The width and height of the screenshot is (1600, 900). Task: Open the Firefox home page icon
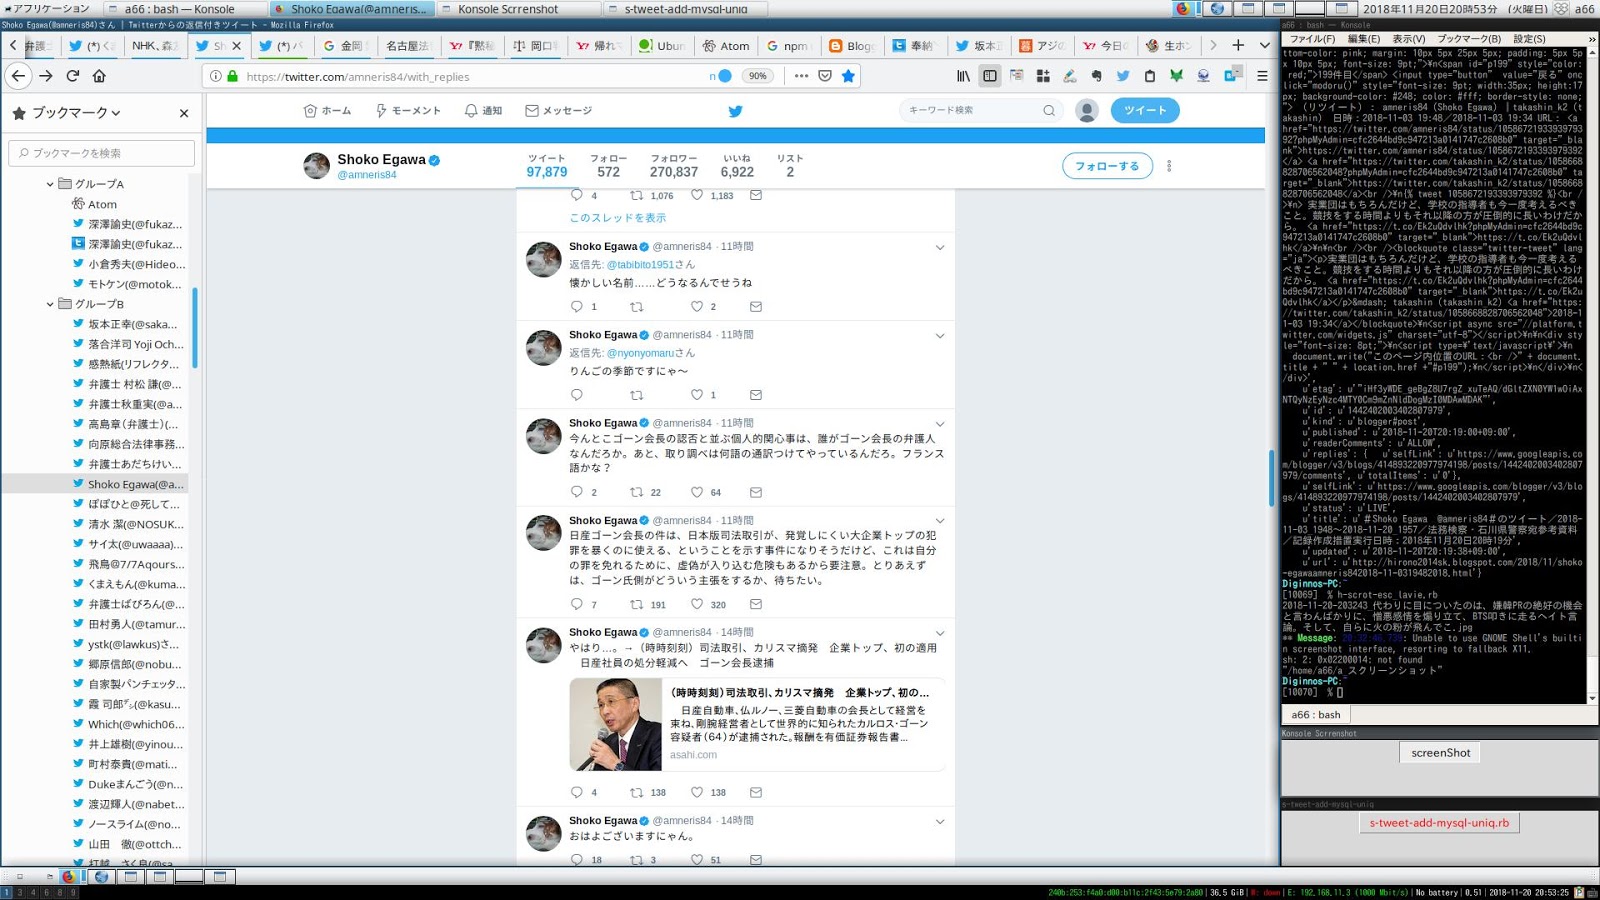(99, 76)
